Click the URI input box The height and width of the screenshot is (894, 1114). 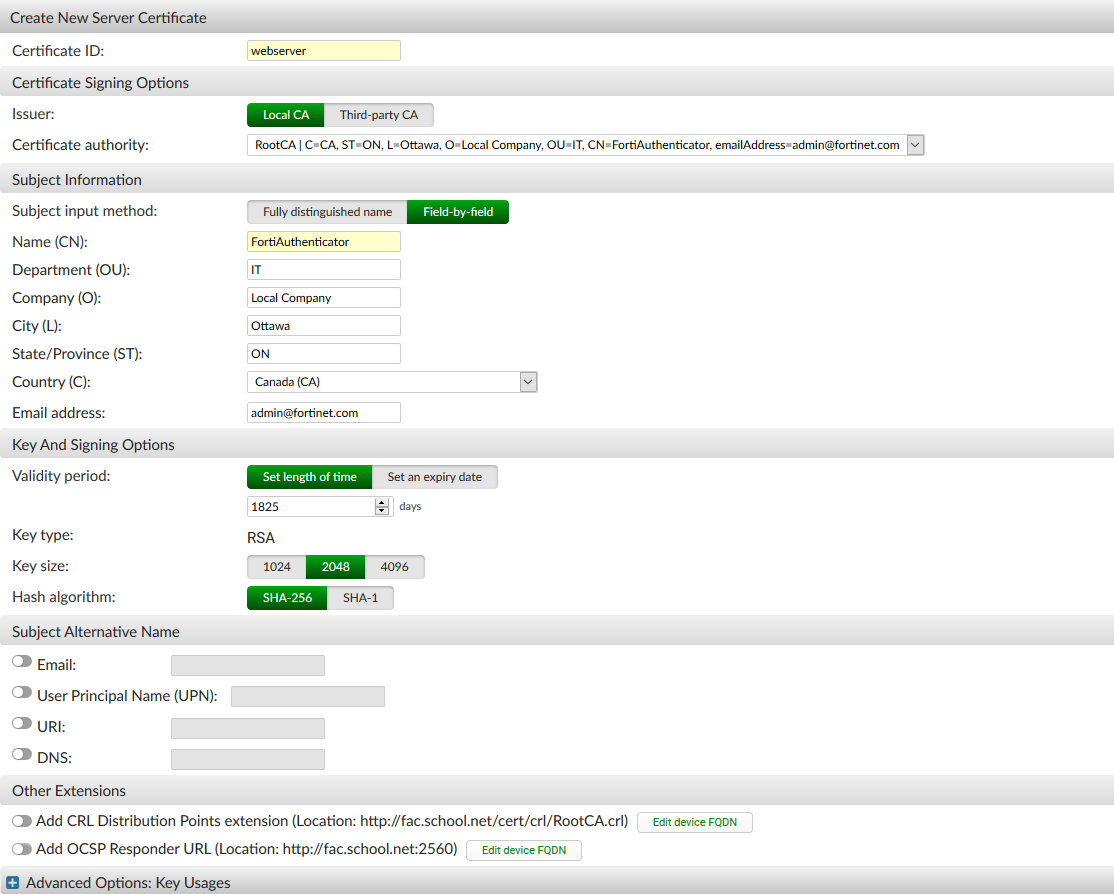(x=248, y=728)
